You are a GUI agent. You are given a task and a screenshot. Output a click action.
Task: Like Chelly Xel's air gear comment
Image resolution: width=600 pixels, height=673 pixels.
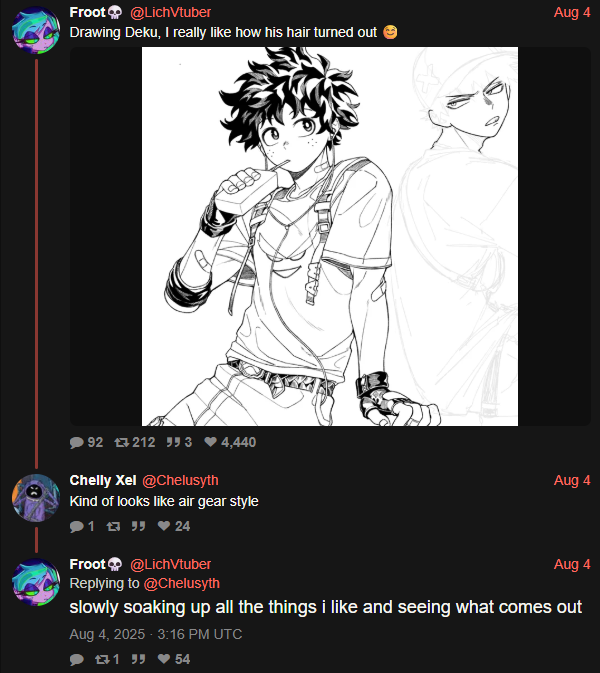tap(173, 526)
